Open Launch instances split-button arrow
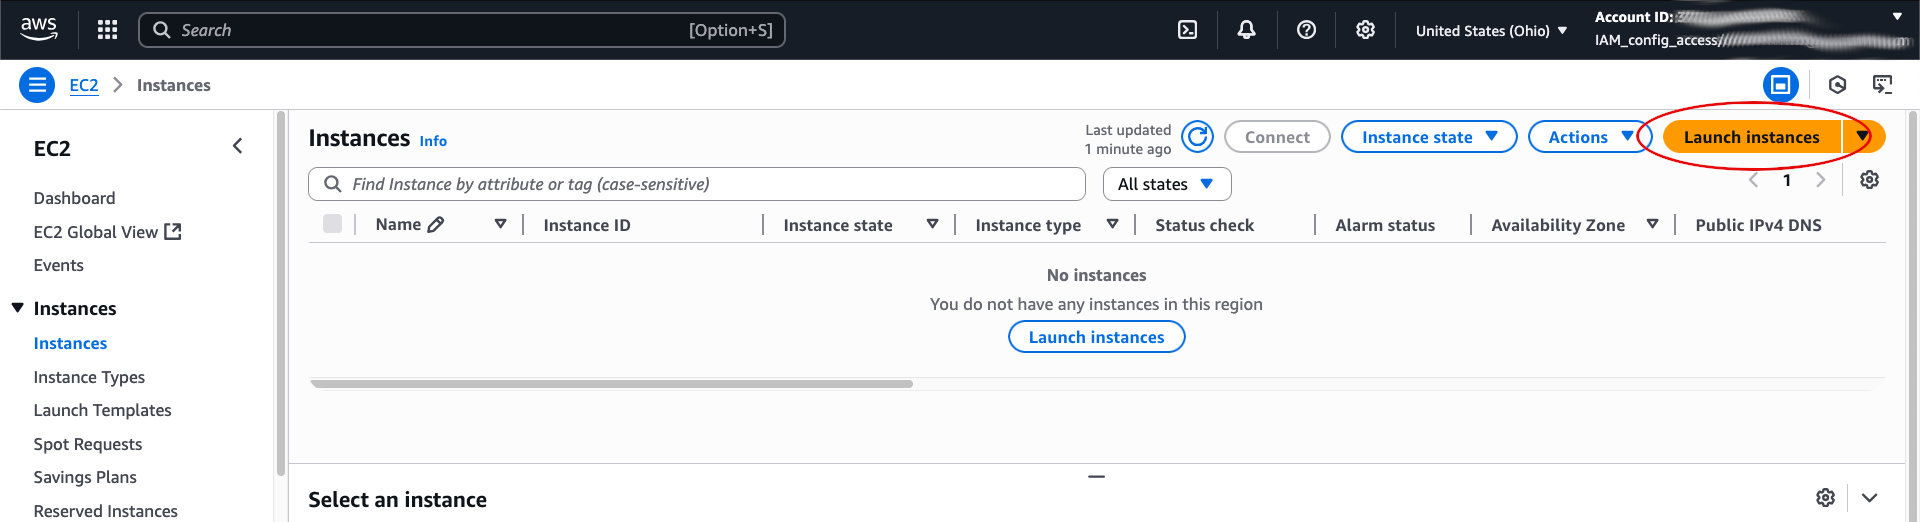 (x=1863, y=137)
